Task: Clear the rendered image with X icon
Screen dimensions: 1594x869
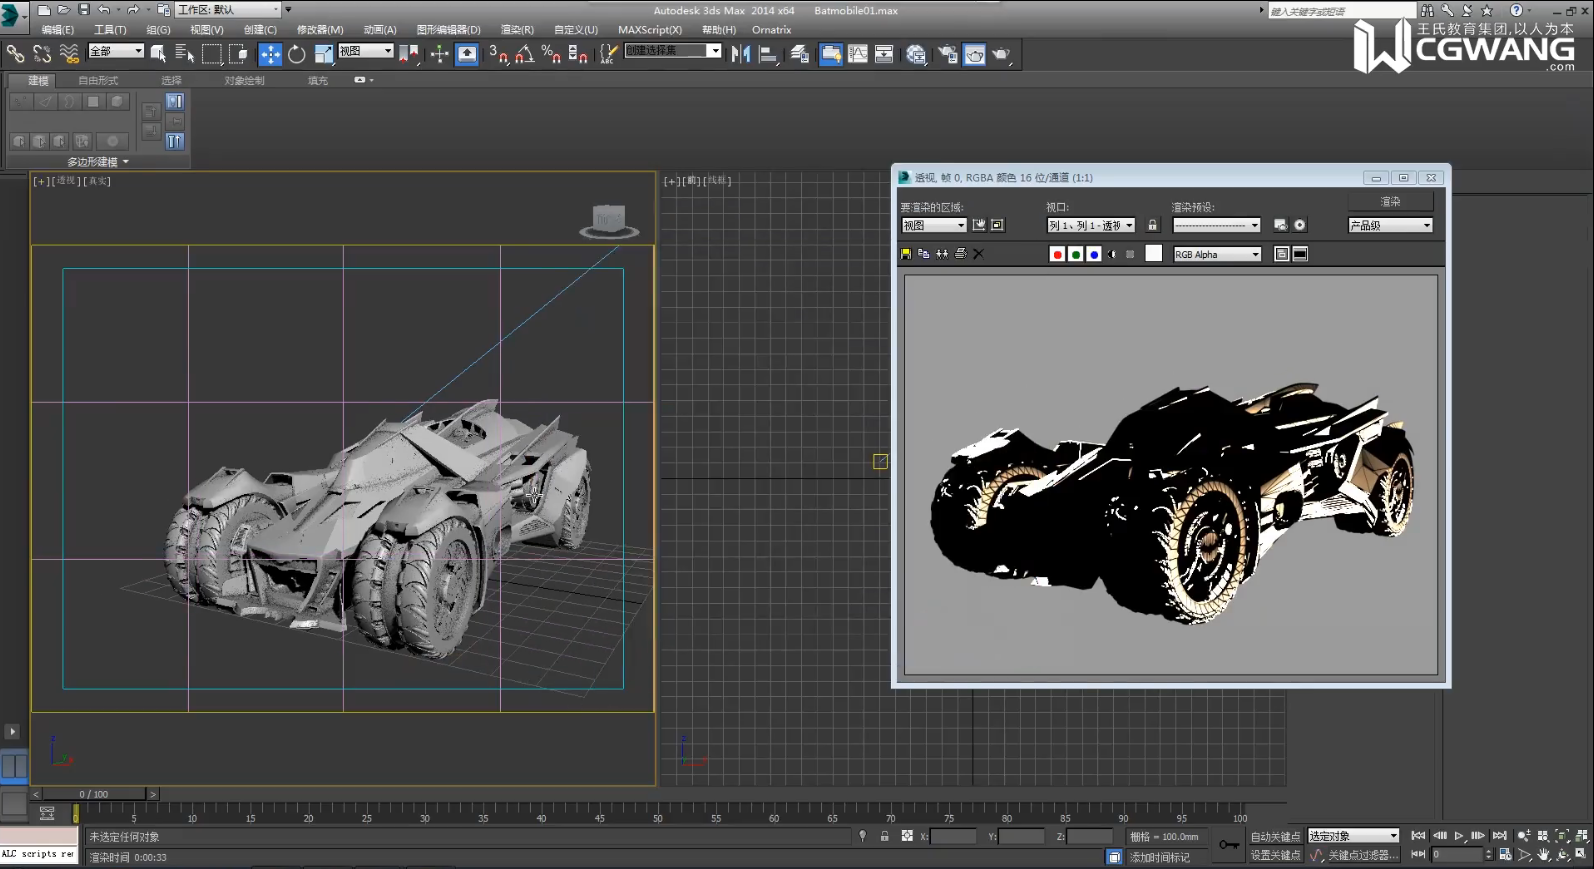Action: tap(978, 254)
